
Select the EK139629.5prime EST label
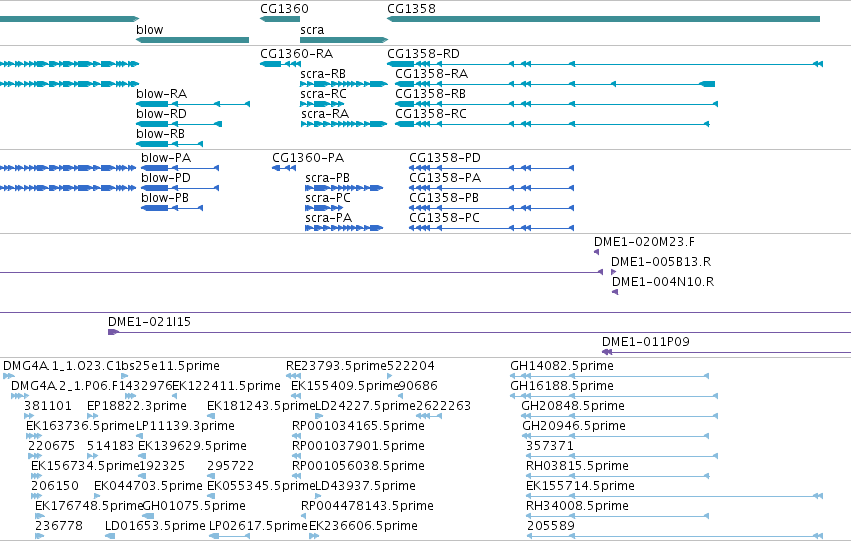coord(192,447)
